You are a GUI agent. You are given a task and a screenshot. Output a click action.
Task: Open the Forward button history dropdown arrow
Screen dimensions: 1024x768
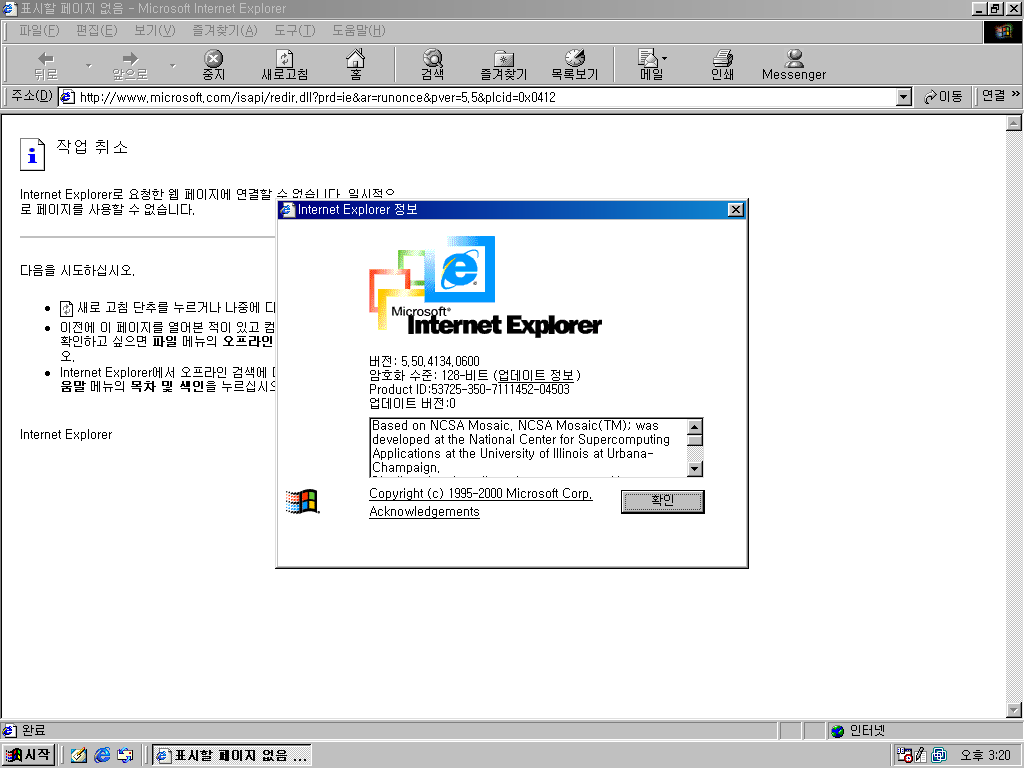point(172,65)
